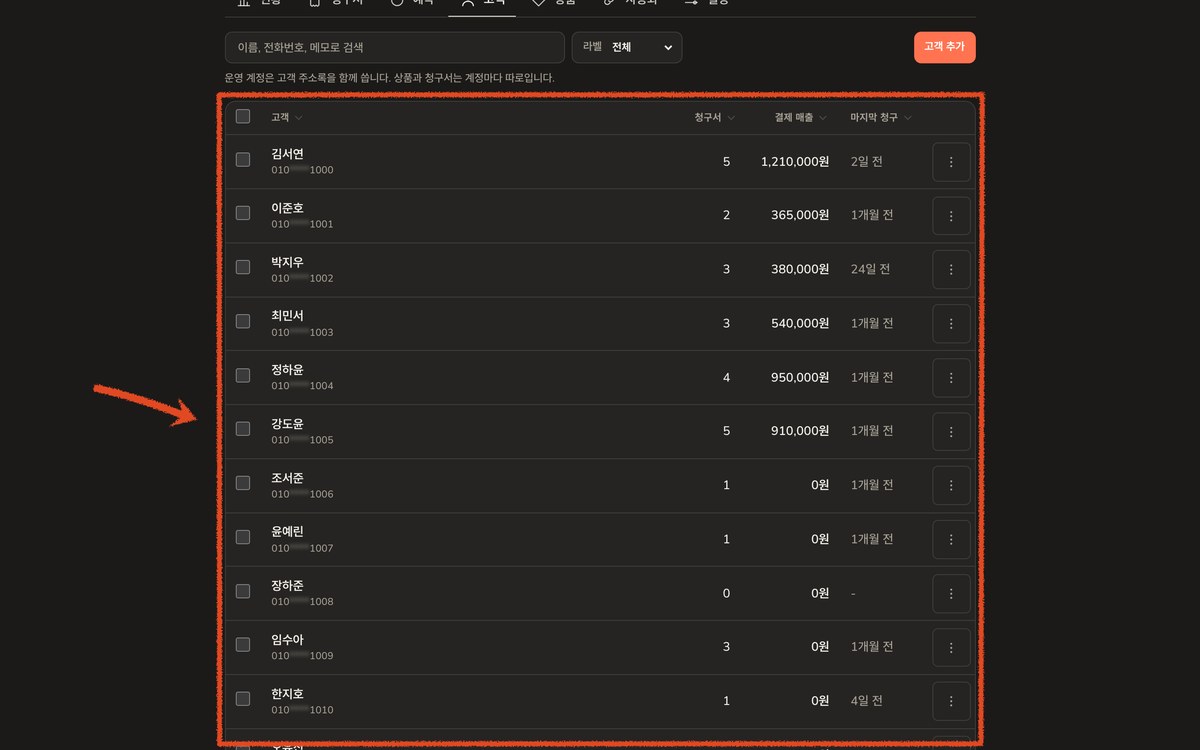This screenshot has height=750, width=1200.
Task: Show row actions for 장하준
Action: (x=951, y=593)
